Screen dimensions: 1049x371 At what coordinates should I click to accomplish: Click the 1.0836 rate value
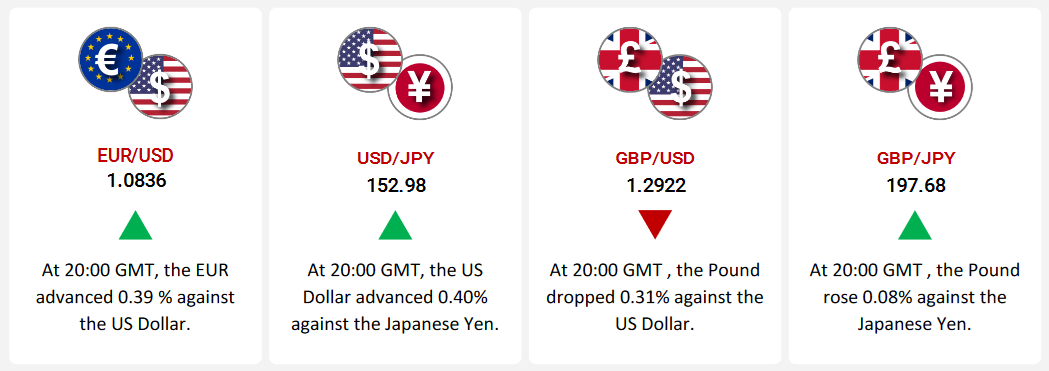136,180
